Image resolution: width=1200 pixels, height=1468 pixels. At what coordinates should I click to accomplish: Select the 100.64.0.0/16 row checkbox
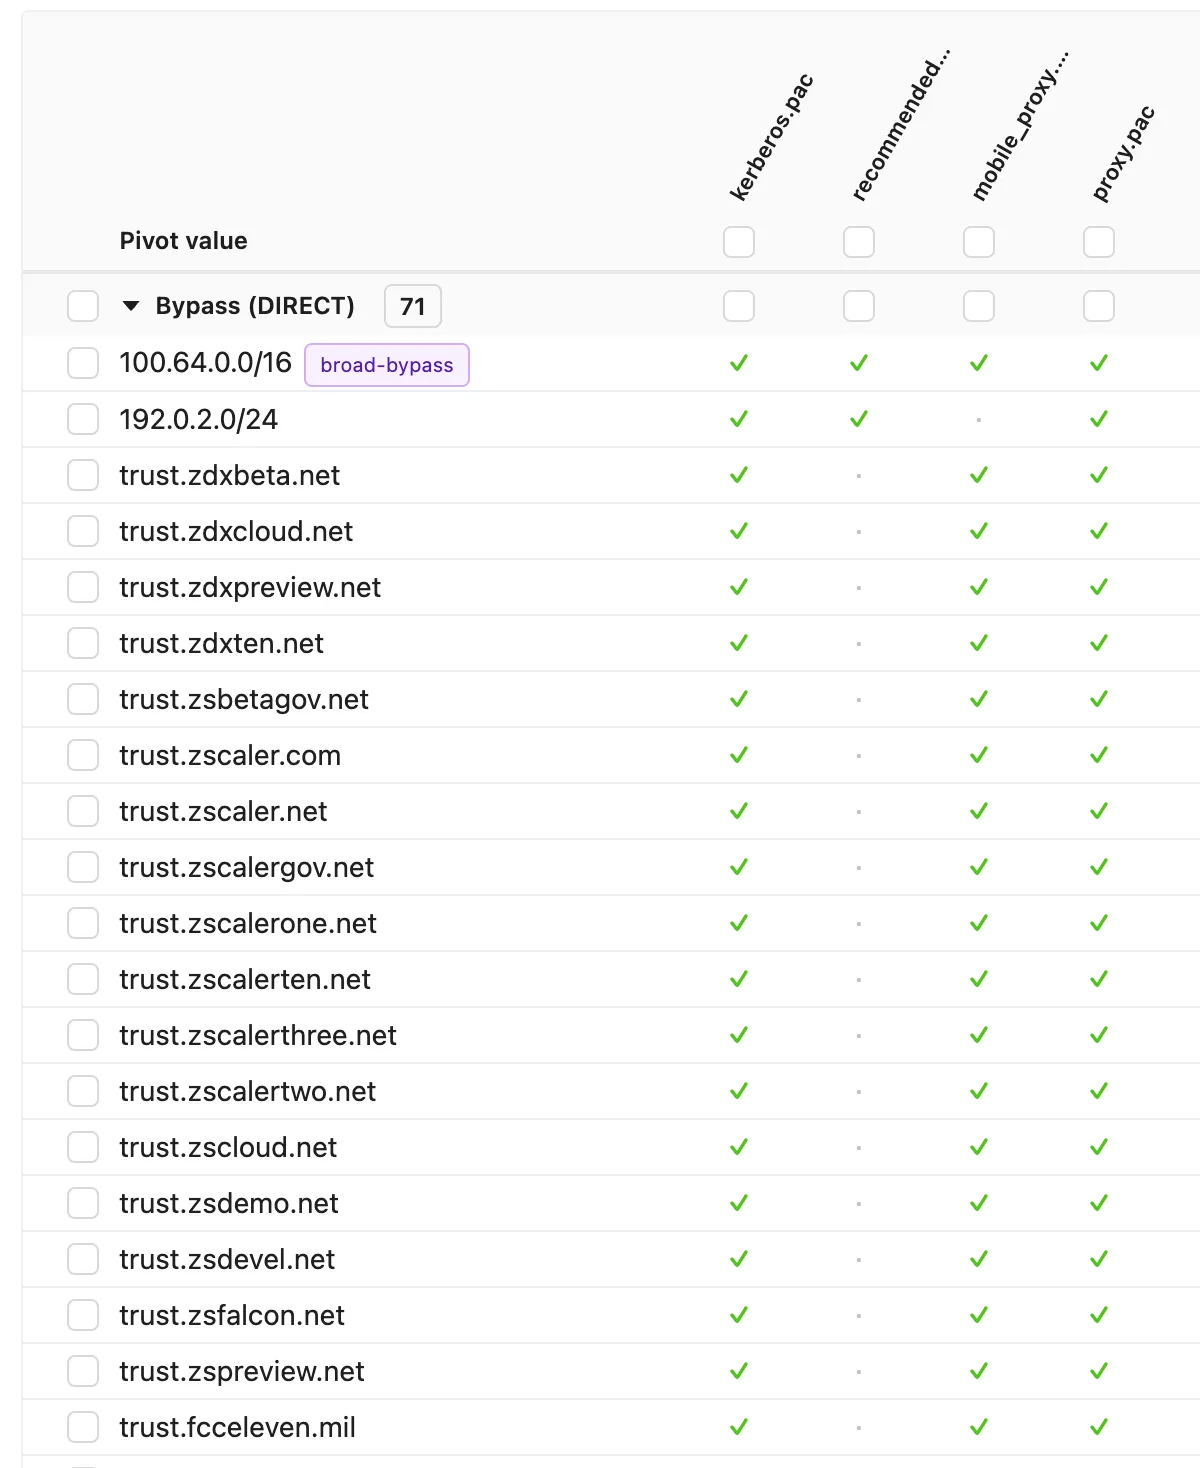click(83, 363)
